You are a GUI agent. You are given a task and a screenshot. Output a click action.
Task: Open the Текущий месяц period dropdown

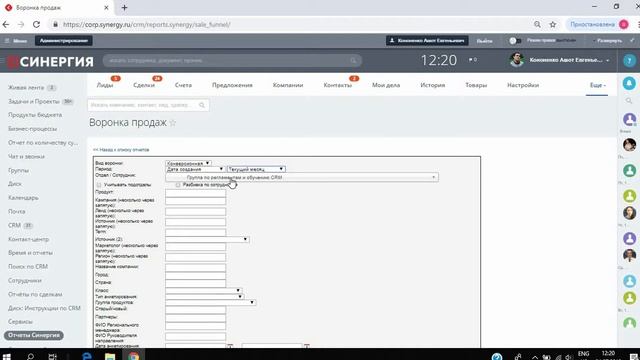(x=256, y=169)
